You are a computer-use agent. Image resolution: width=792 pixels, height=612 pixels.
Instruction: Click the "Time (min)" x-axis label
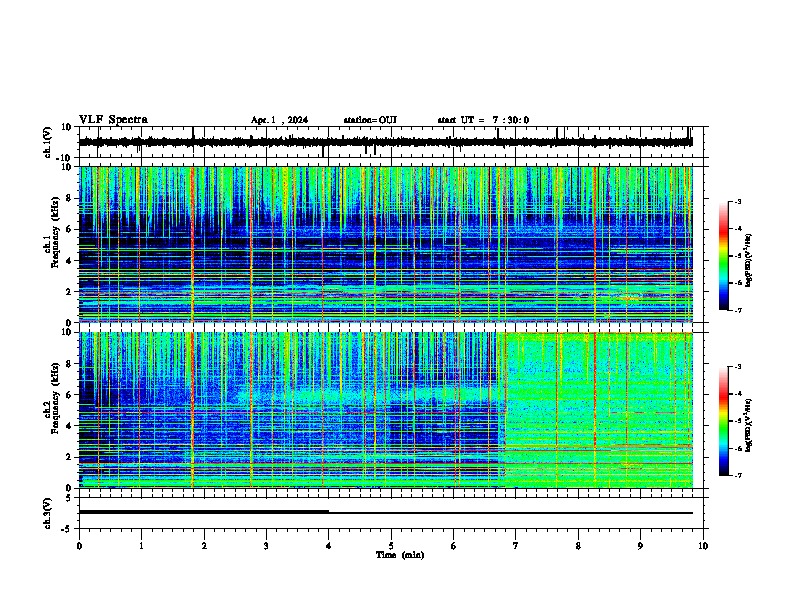(400, 555)
